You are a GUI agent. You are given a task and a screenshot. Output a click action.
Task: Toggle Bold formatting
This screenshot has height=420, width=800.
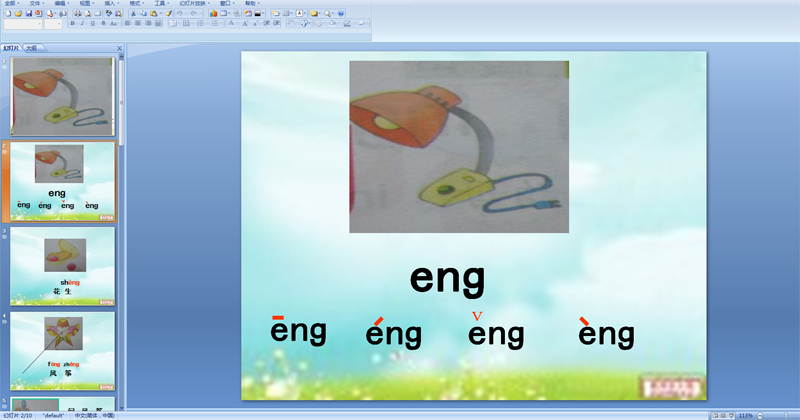73,23
